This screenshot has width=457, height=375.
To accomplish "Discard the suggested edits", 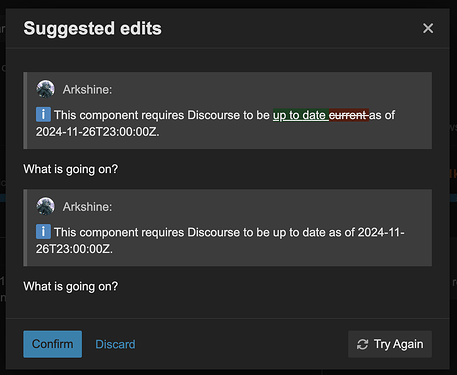I will (115, 344).
